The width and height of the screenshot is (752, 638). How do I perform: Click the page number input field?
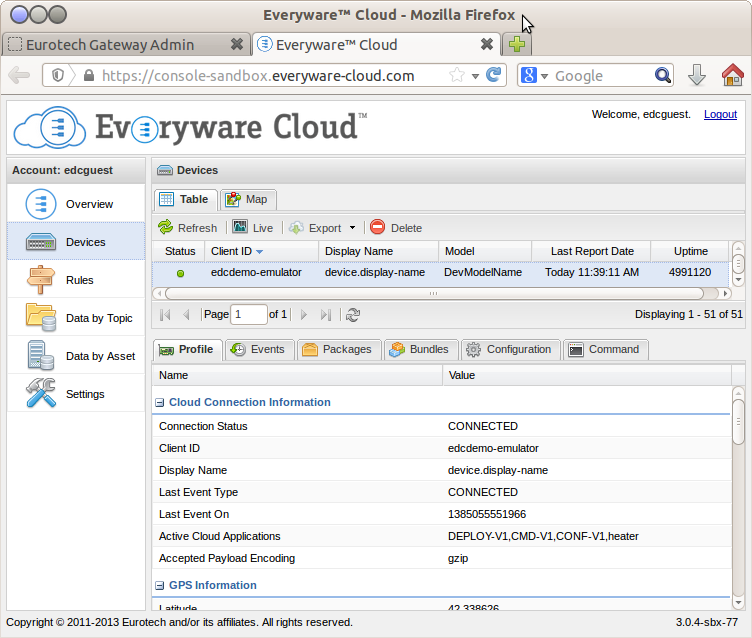point(248,315)
